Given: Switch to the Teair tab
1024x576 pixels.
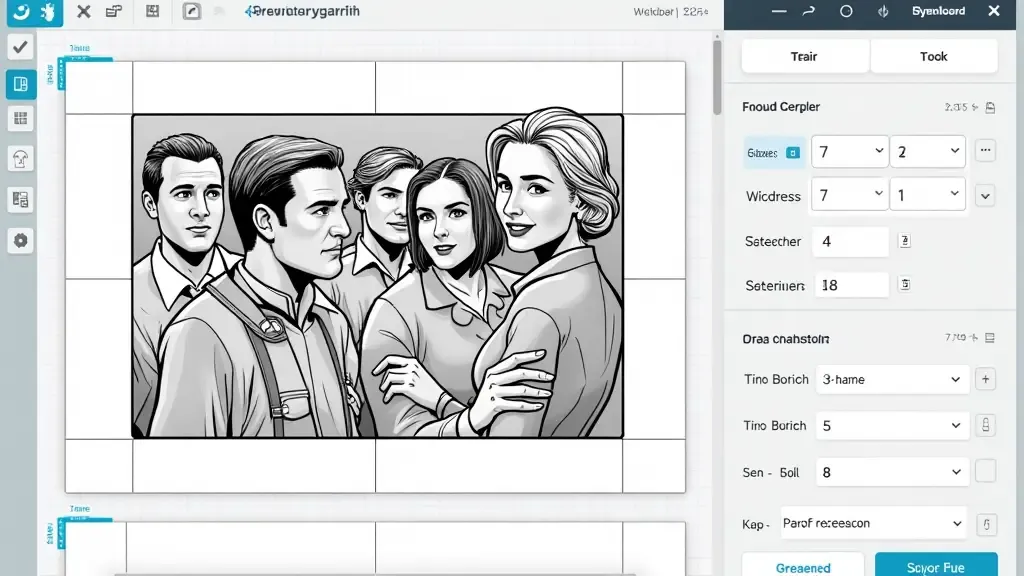Looking at the screenshot, I should 804,57.
